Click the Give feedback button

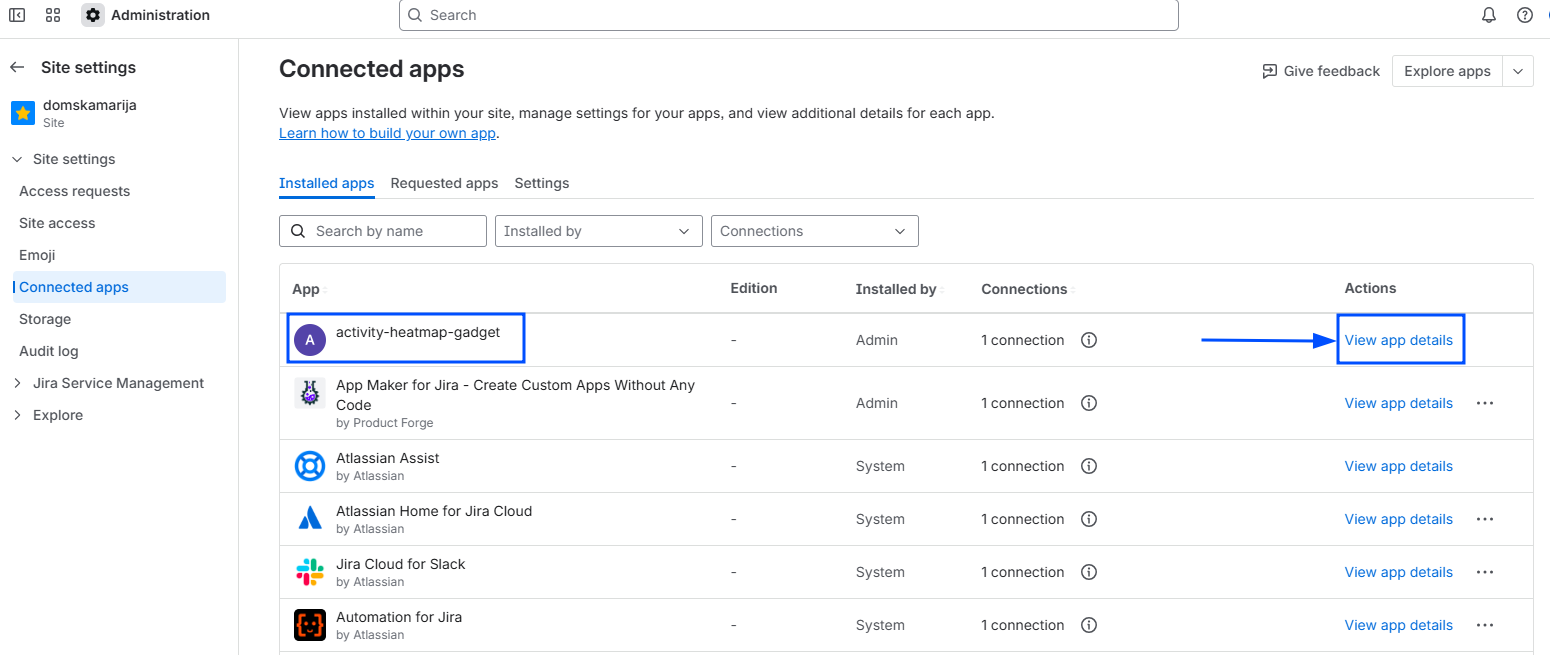pyautogui.click(x=1321, y=71)
